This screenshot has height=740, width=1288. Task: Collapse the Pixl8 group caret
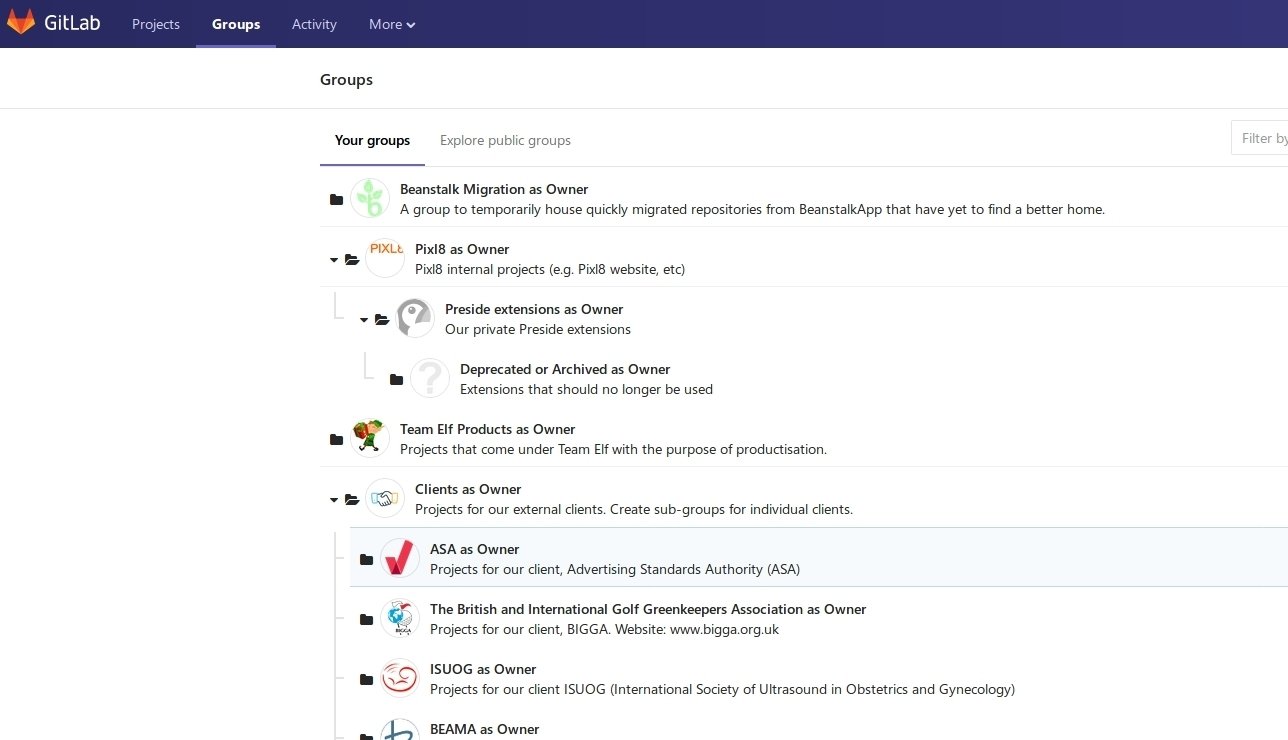point(334,260)
